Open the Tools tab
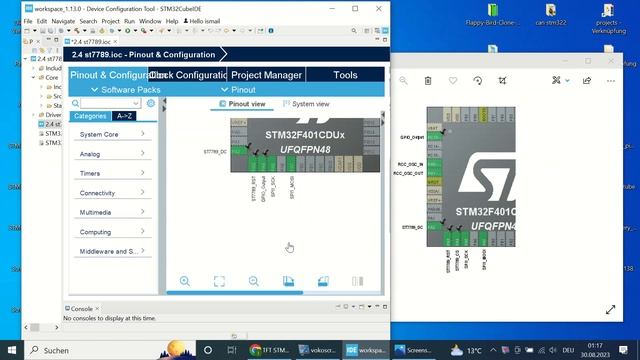 pos(345,75)
